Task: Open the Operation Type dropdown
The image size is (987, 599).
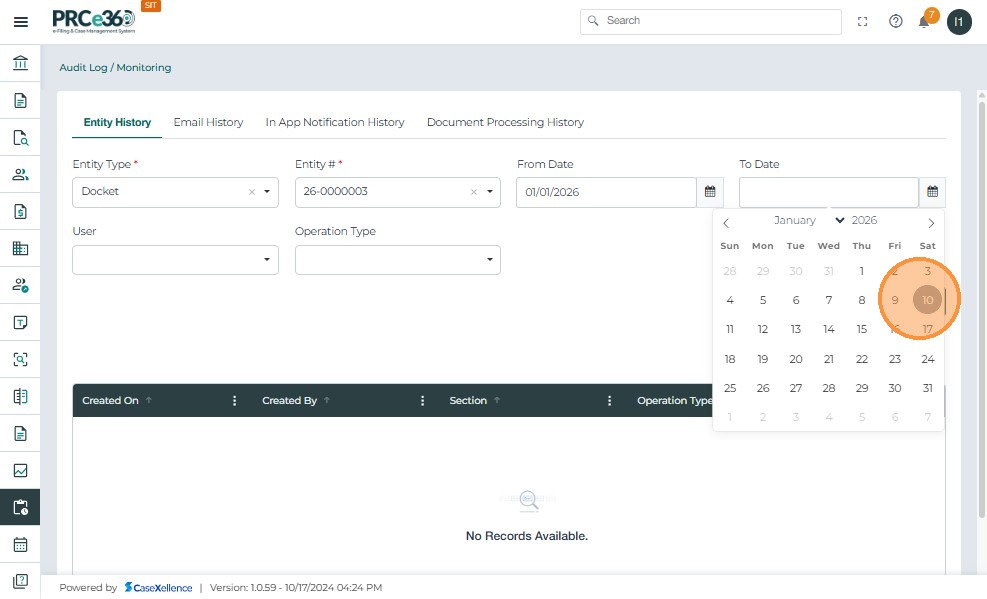Action: pos(489,260)
